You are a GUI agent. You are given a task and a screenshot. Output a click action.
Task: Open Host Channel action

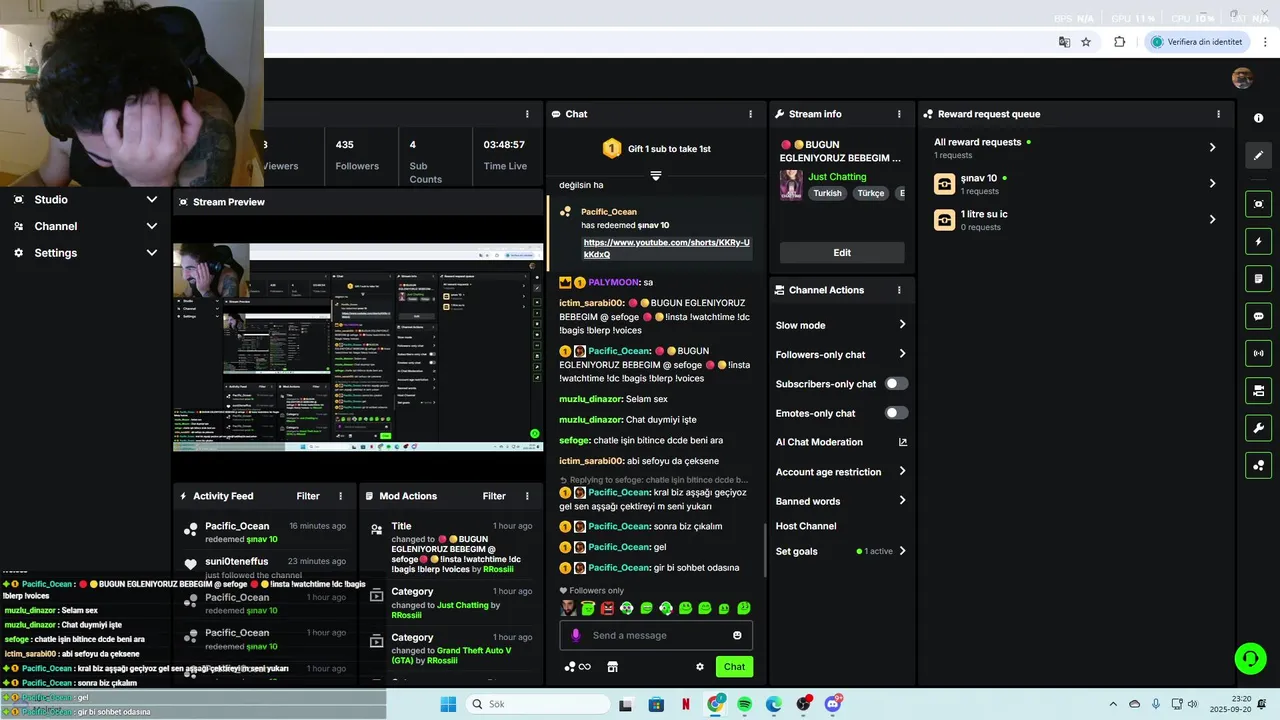pos(806,526)
